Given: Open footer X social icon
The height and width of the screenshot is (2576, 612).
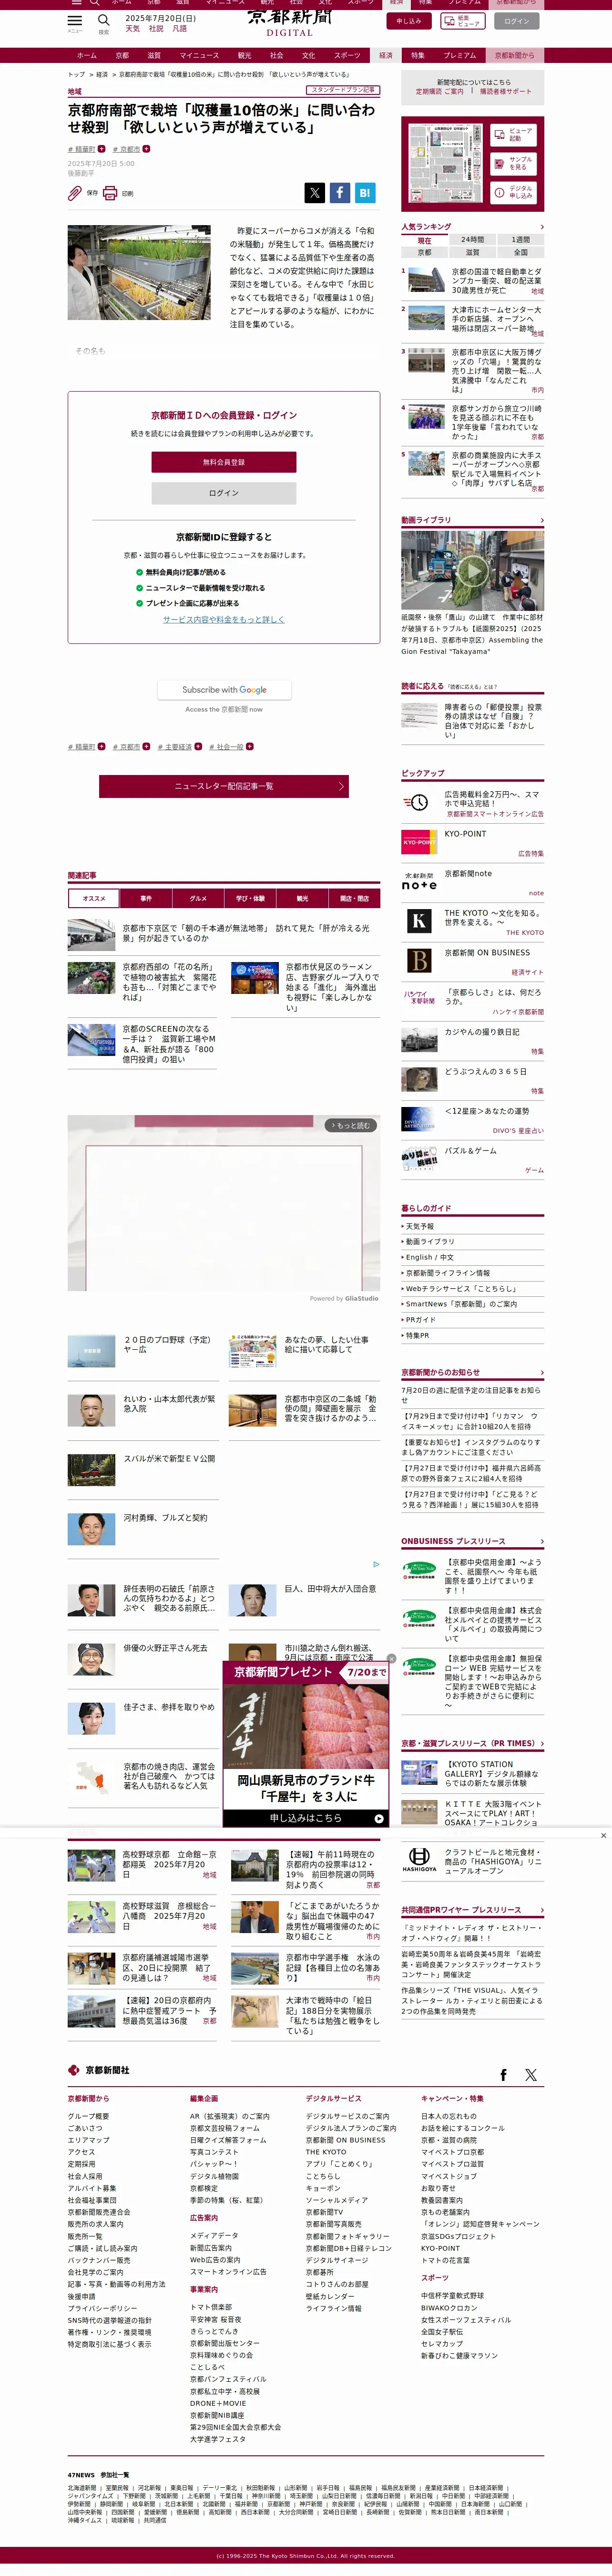Looking at the screenshot, I should click(530, 2075).
